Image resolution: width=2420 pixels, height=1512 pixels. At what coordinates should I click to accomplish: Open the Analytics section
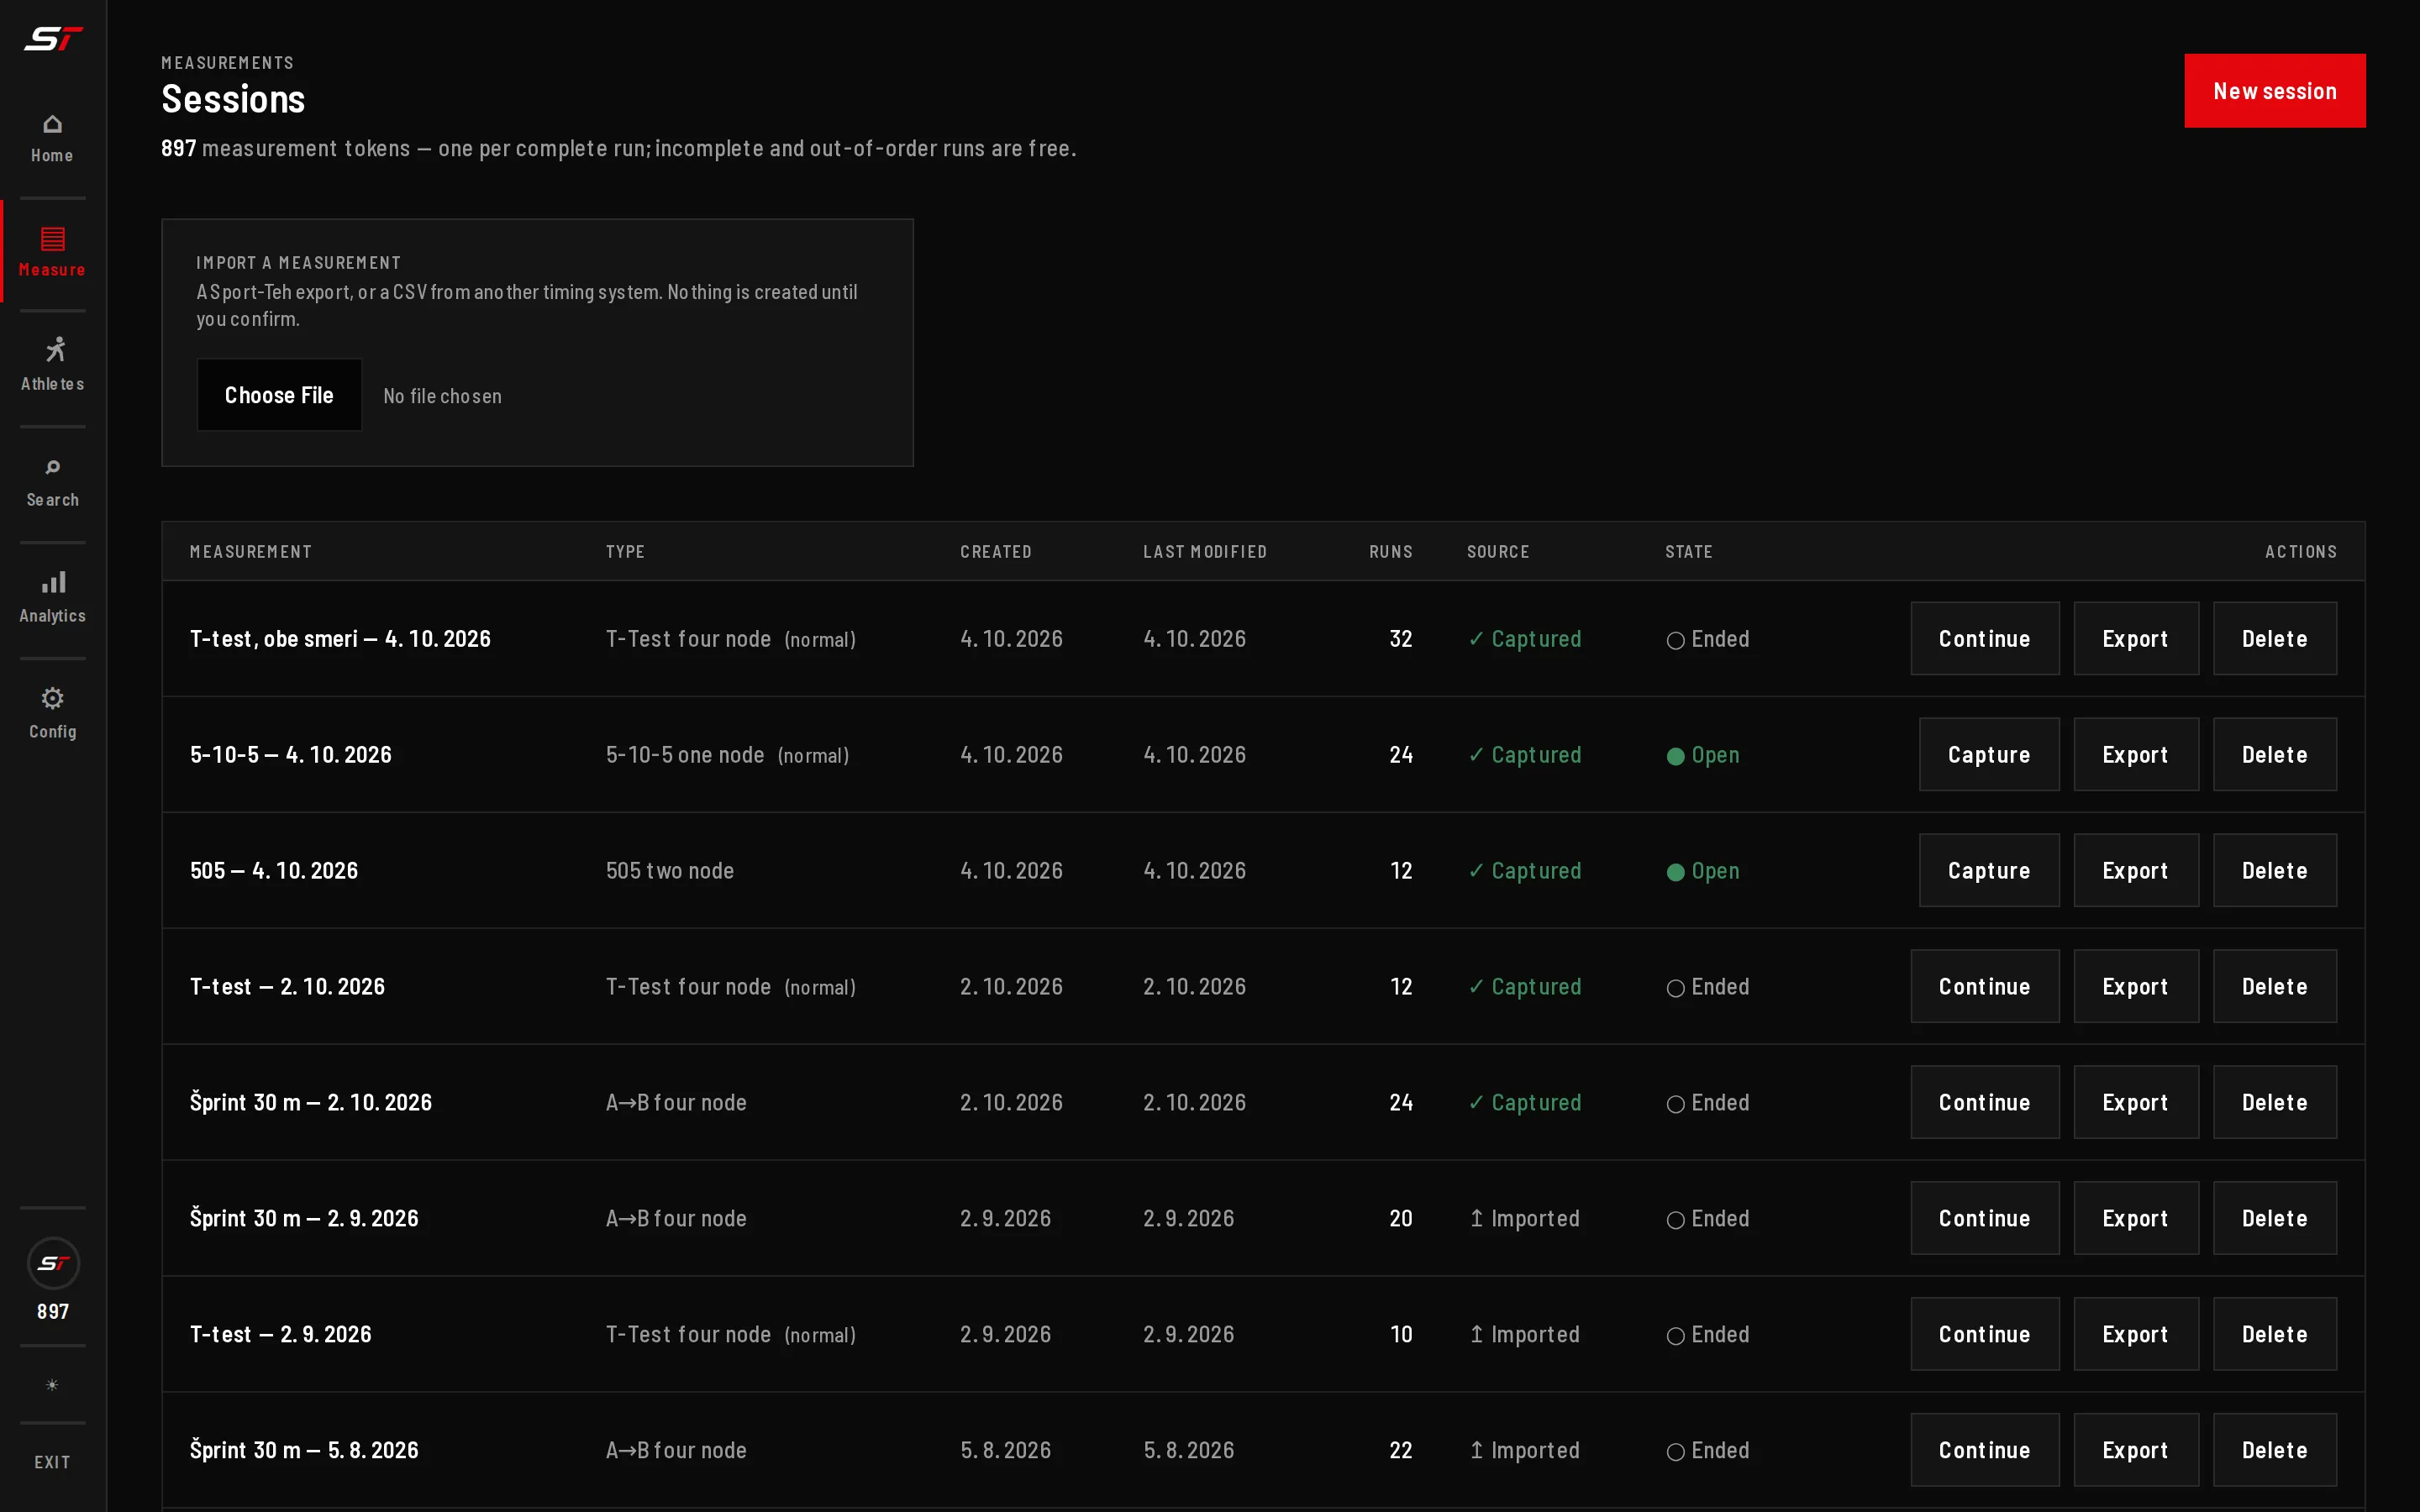53,598
